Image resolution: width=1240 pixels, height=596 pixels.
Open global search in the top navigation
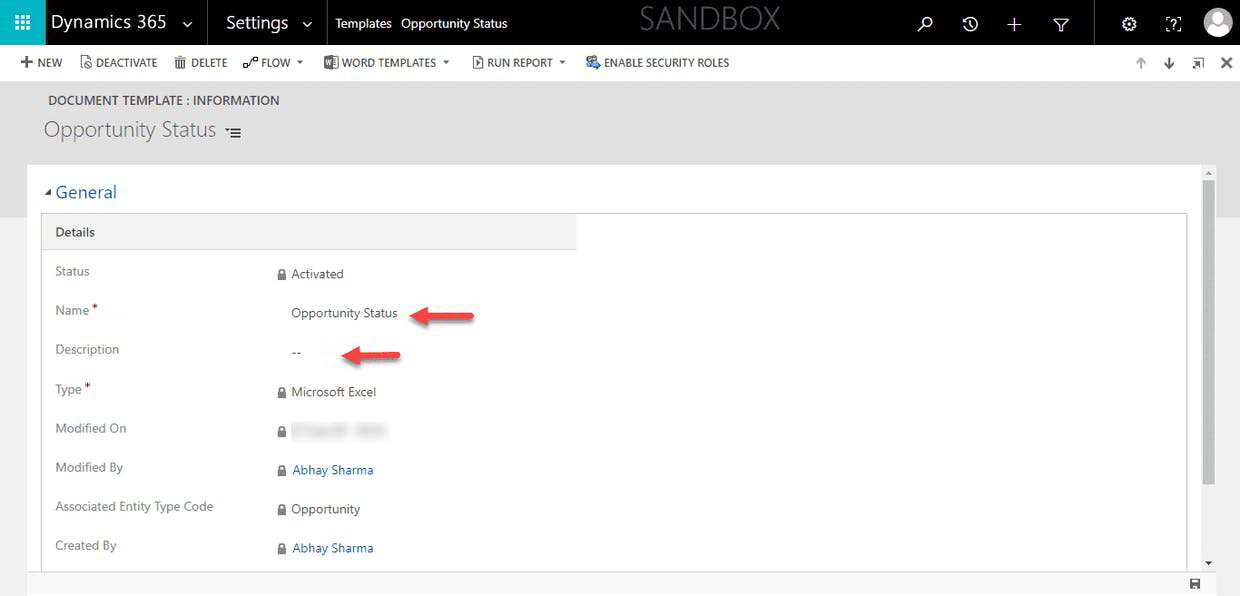coord(924,23)
